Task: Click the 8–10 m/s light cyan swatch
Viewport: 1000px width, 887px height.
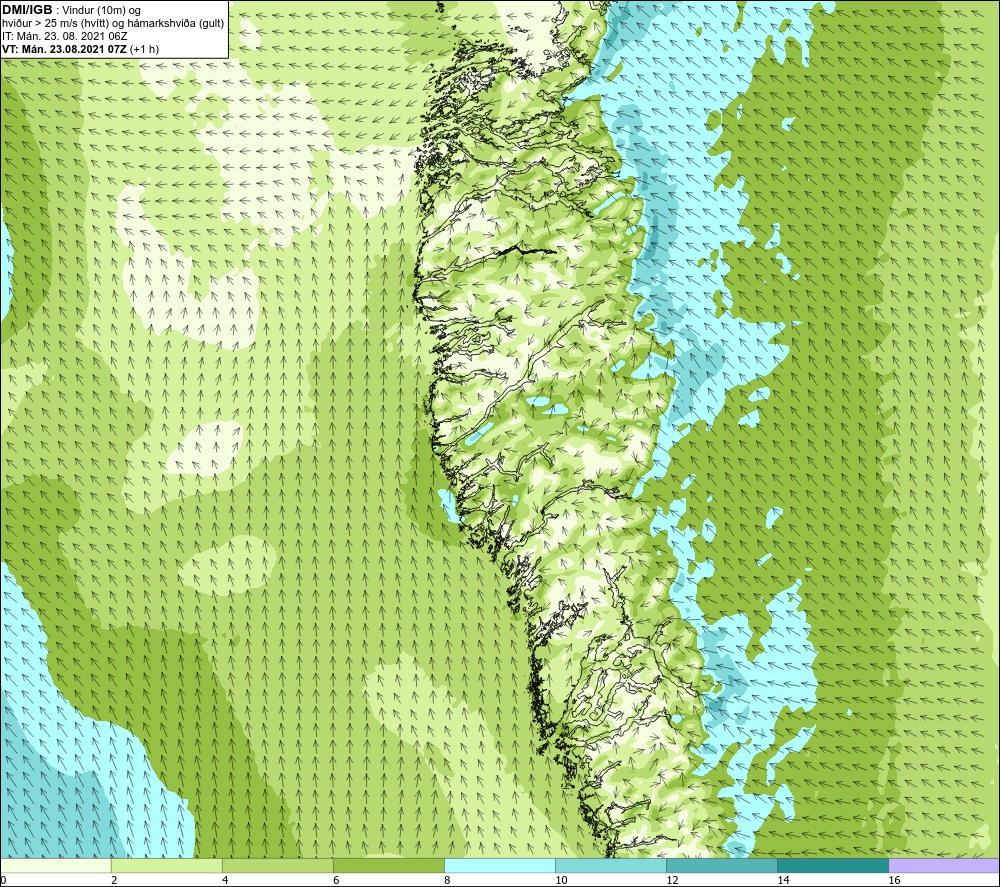Action: click(500, 866)
